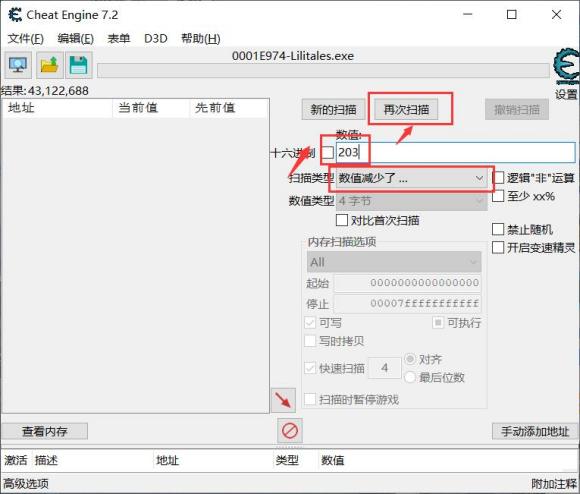This screenshot has width=580, height=494.
Task: Open the 帮助(H) menu
Action: (200, 38)
